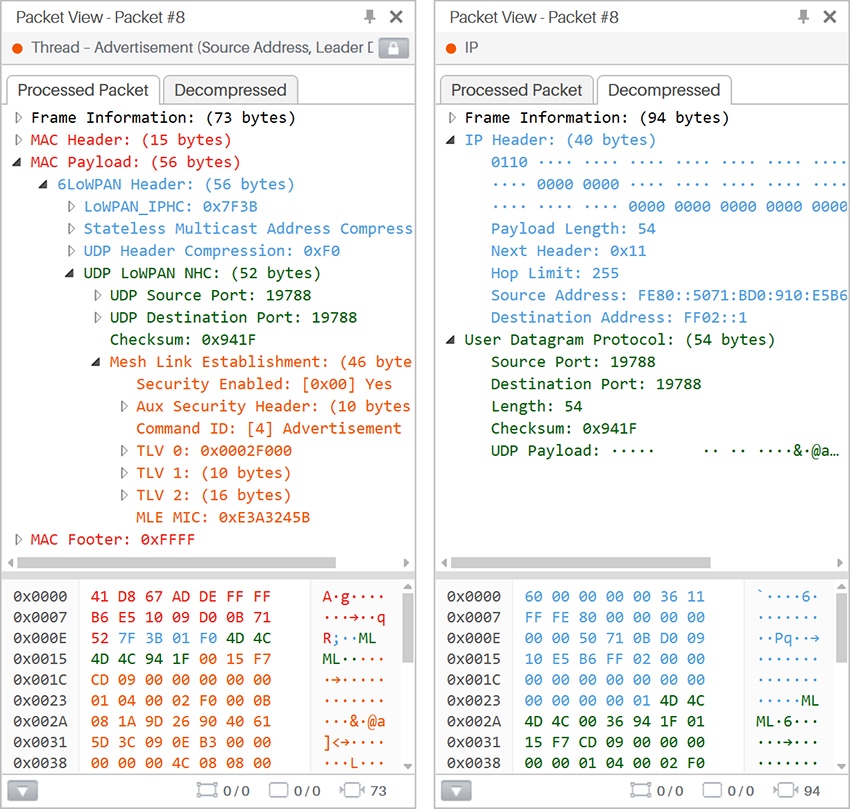
Task: Expand MAC Header (15 bytes) node
Action: [18, 140]
